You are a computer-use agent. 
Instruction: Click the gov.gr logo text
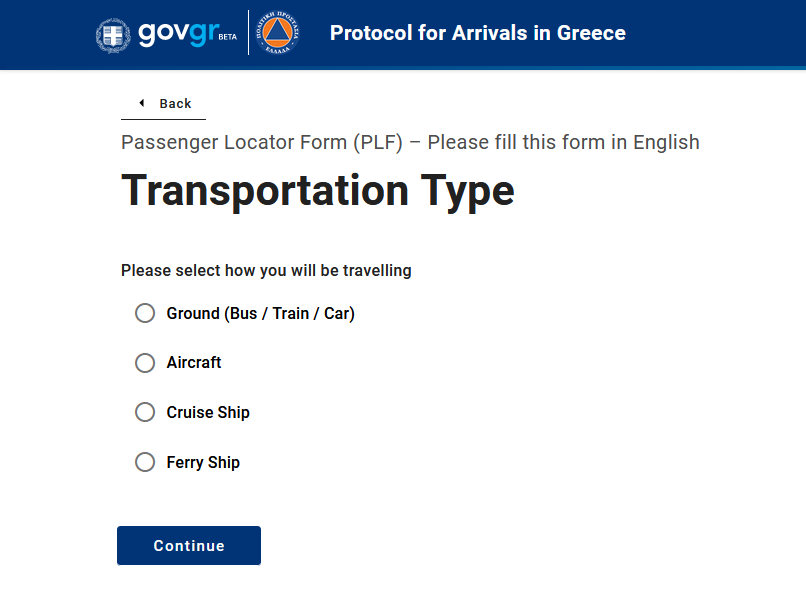(x=176, y=33)
